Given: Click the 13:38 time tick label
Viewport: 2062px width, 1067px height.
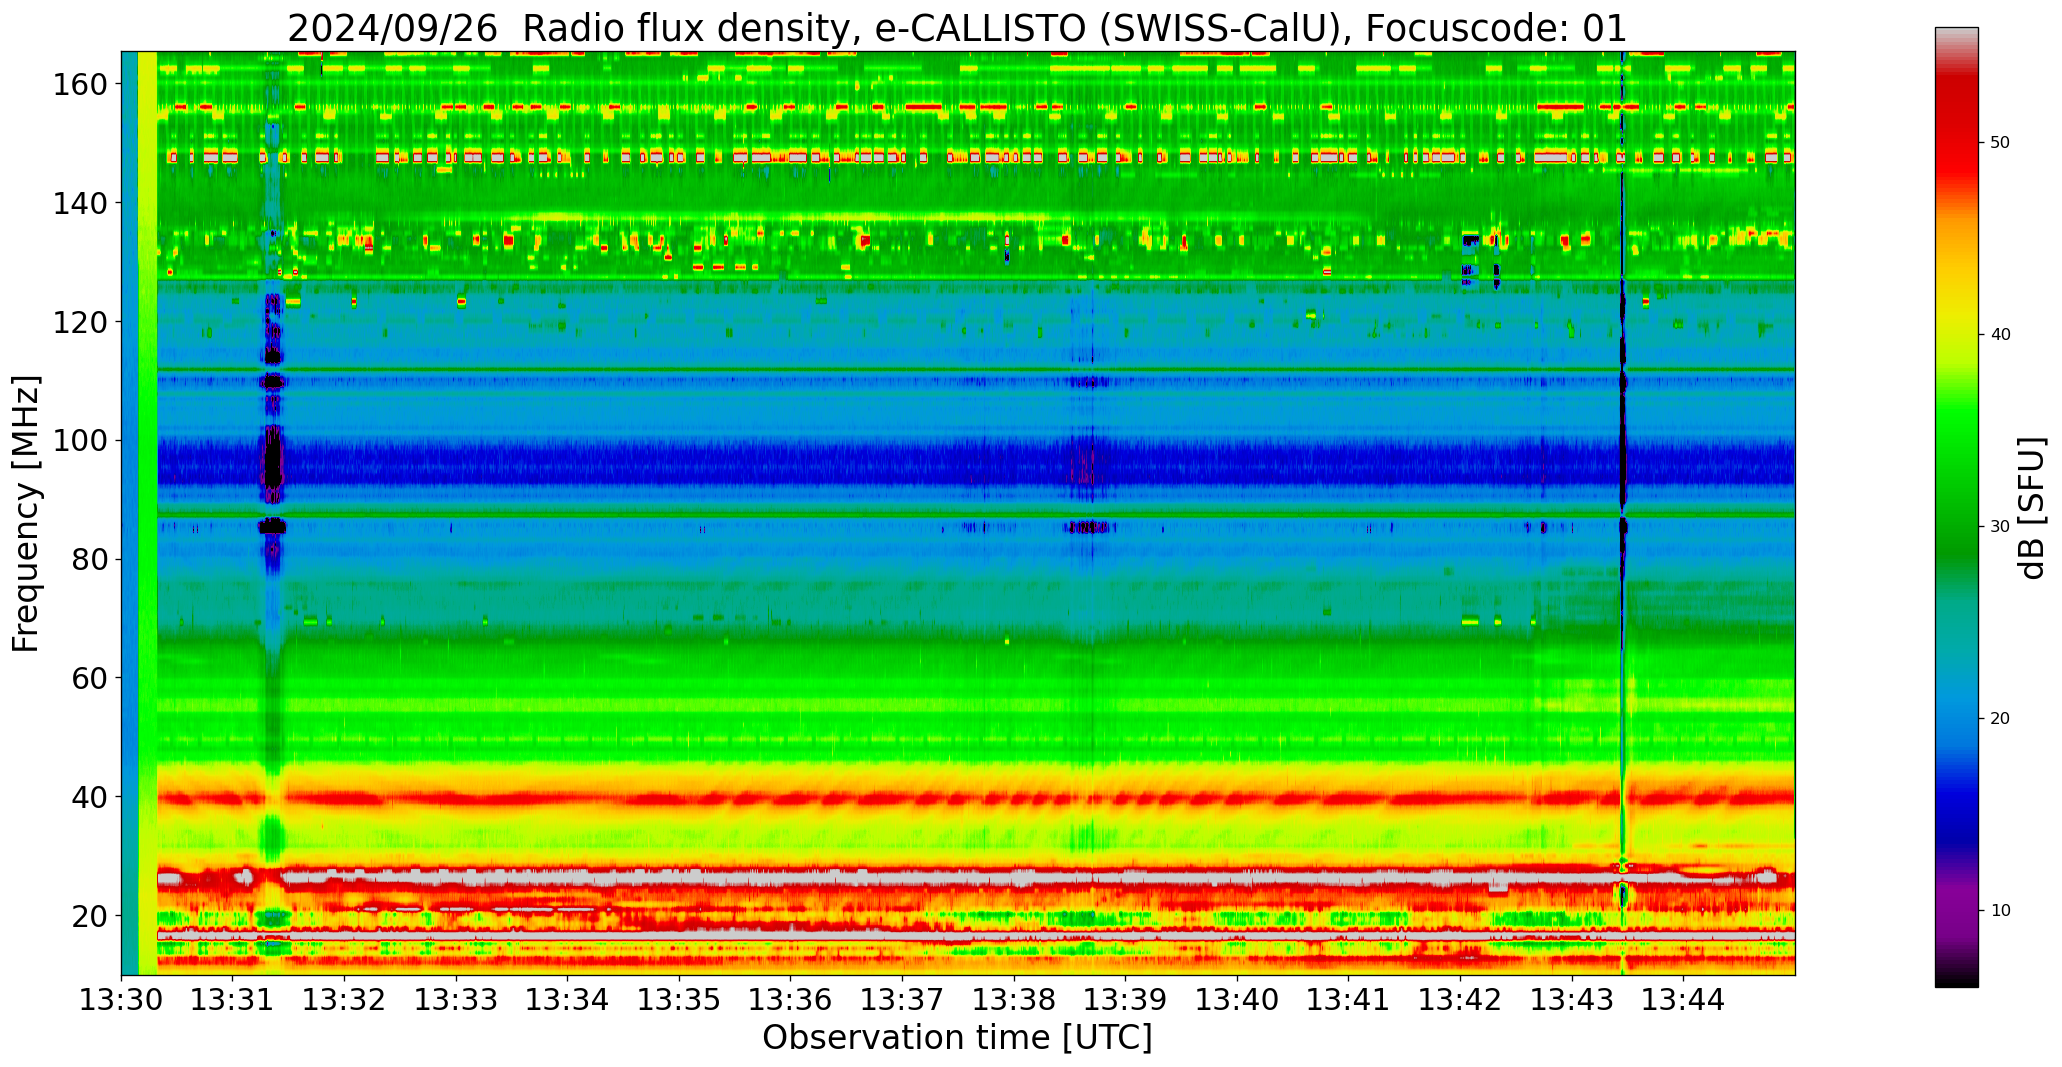Looking at the screenshot, I should click(x=1014, y=999).
